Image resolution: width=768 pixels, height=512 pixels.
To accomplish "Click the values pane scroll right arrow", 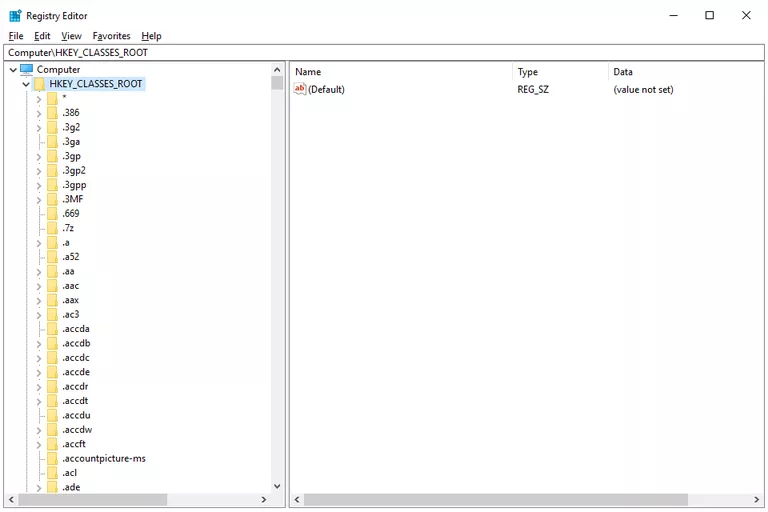I will [x=757, y=500].
